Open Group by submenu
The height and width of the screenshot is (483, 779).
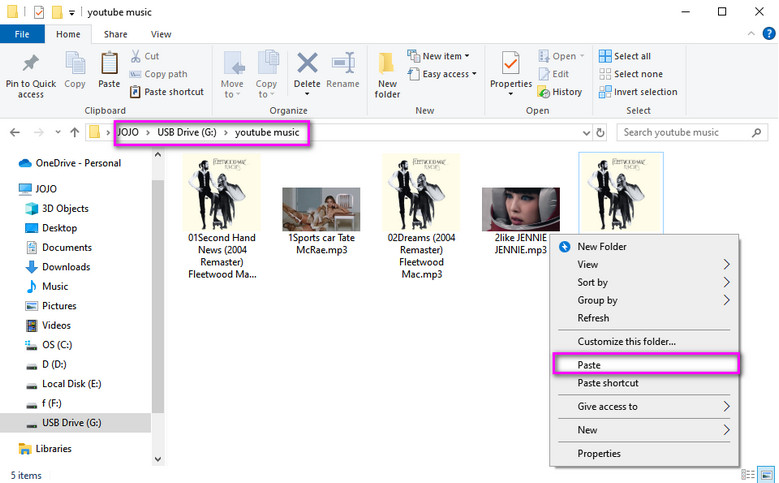tap(644, 300)
